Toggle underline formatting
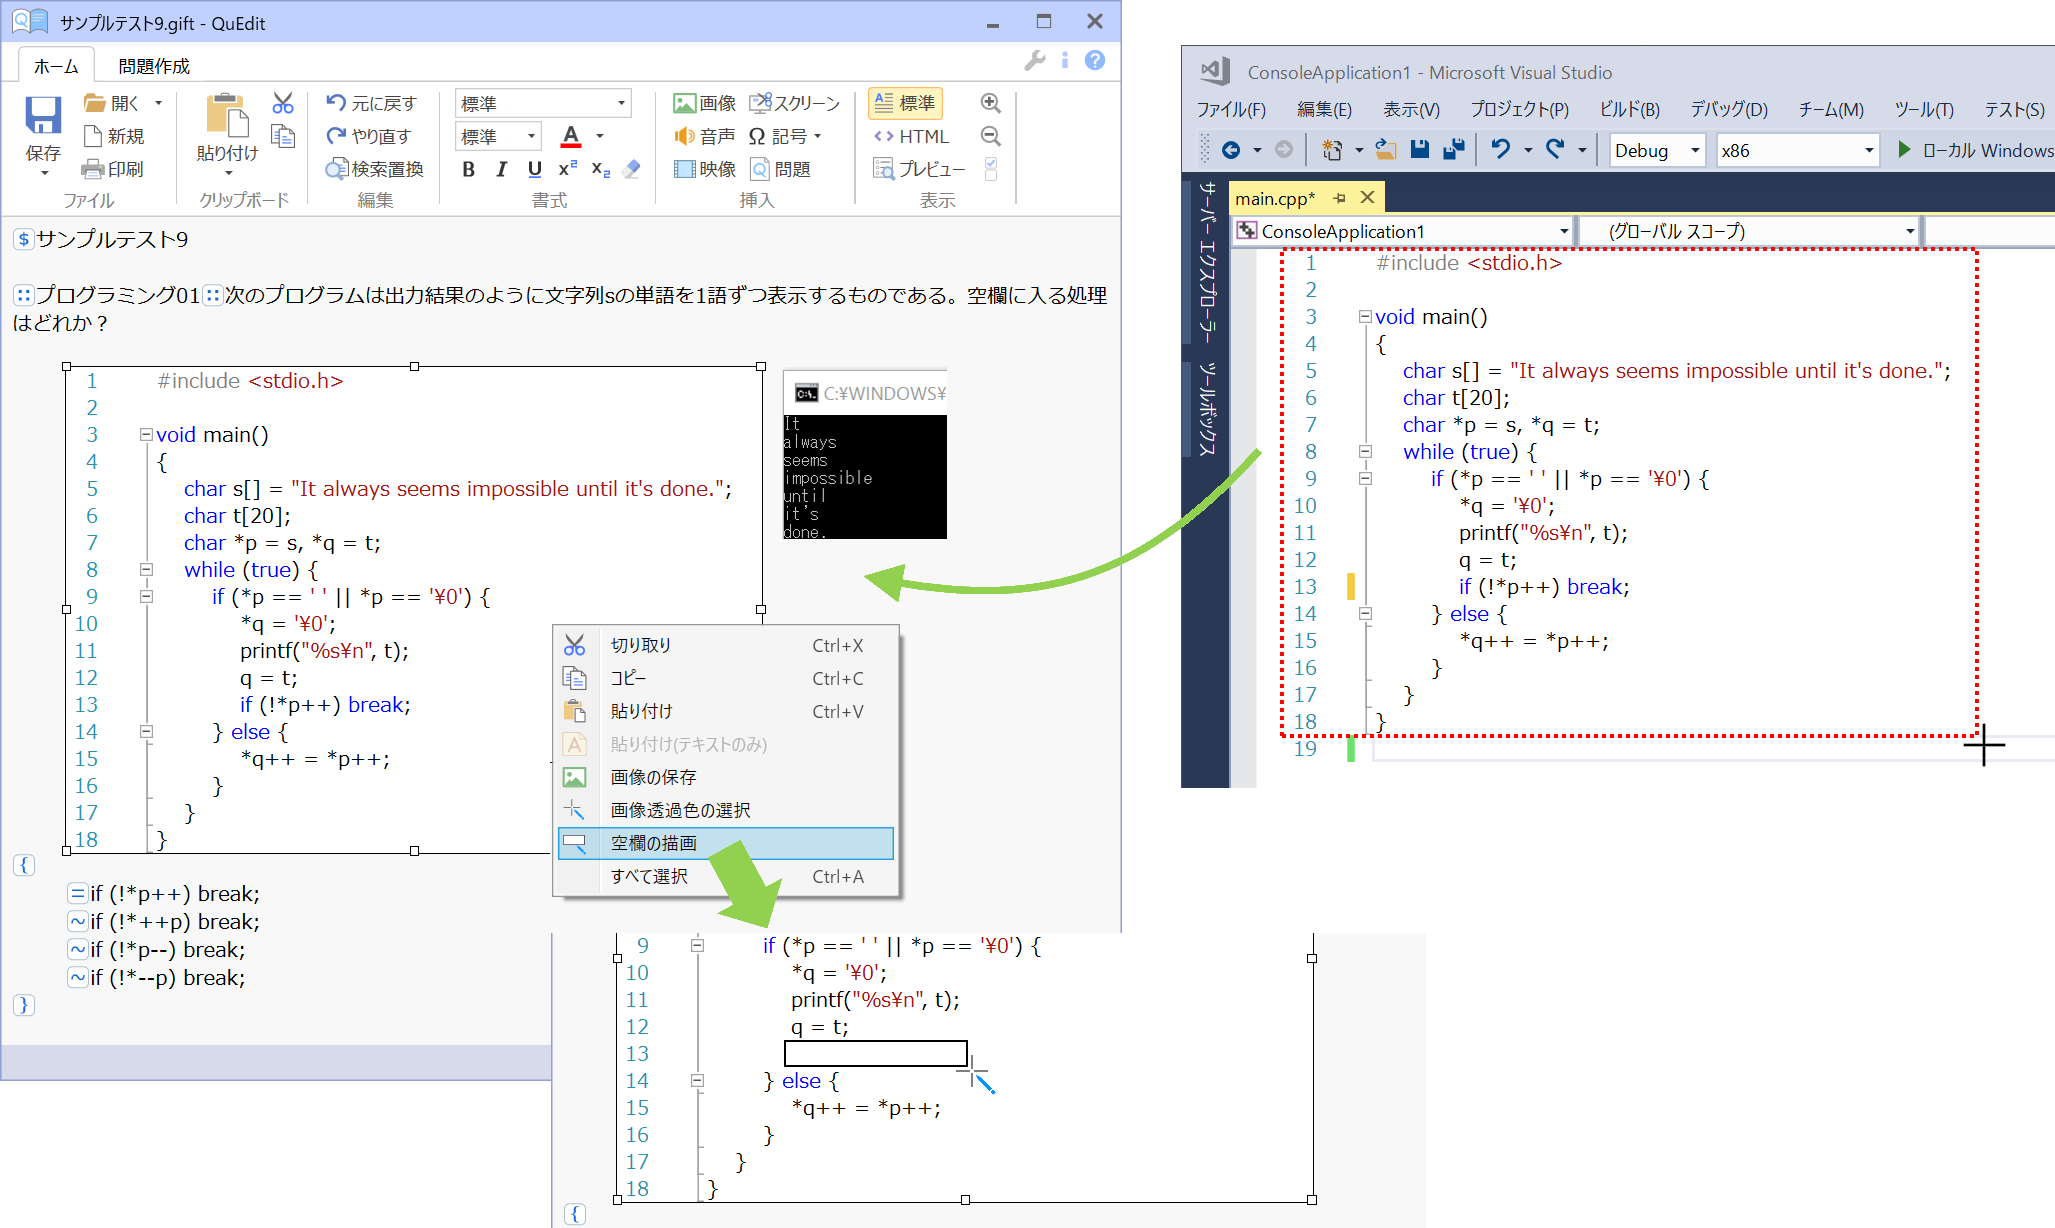Screen dimensions: 2055x1228 coord(534,169)
